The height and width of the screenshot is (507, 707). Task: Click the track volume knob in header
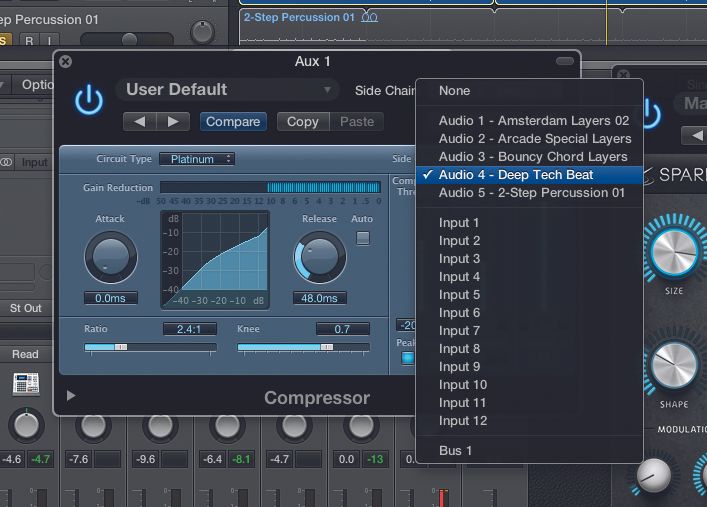(x=202, y=32)
